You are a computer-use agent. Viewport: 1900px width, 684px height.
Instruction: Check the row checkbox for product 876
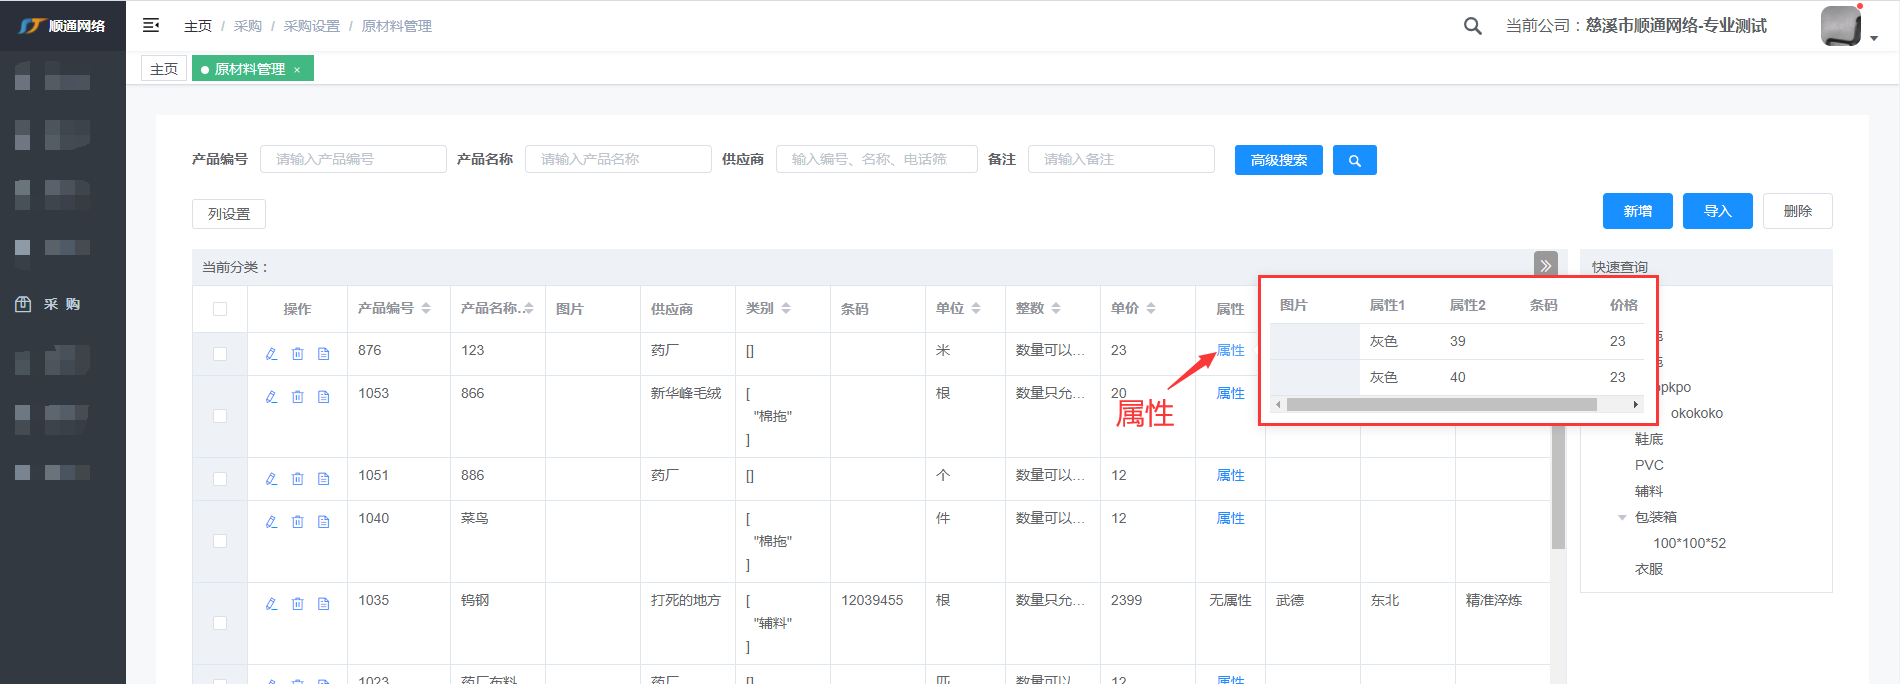(x=220, y=354)
